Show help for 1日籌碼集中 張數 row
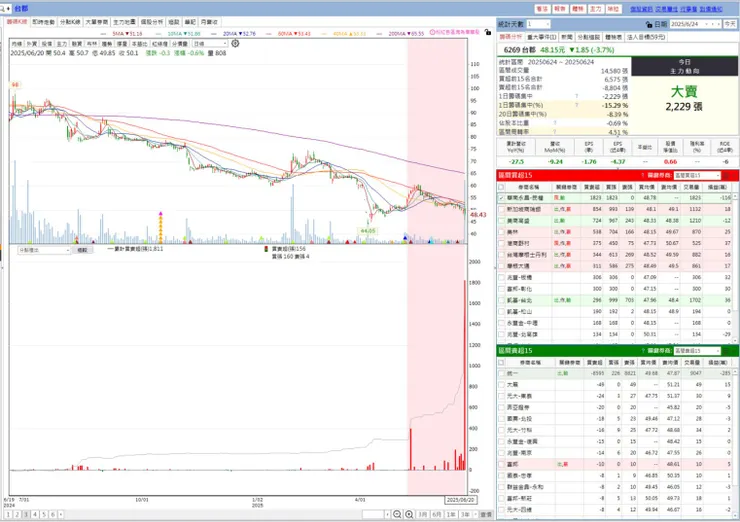Viewport: 740px width, 522px height. (577, 96)
